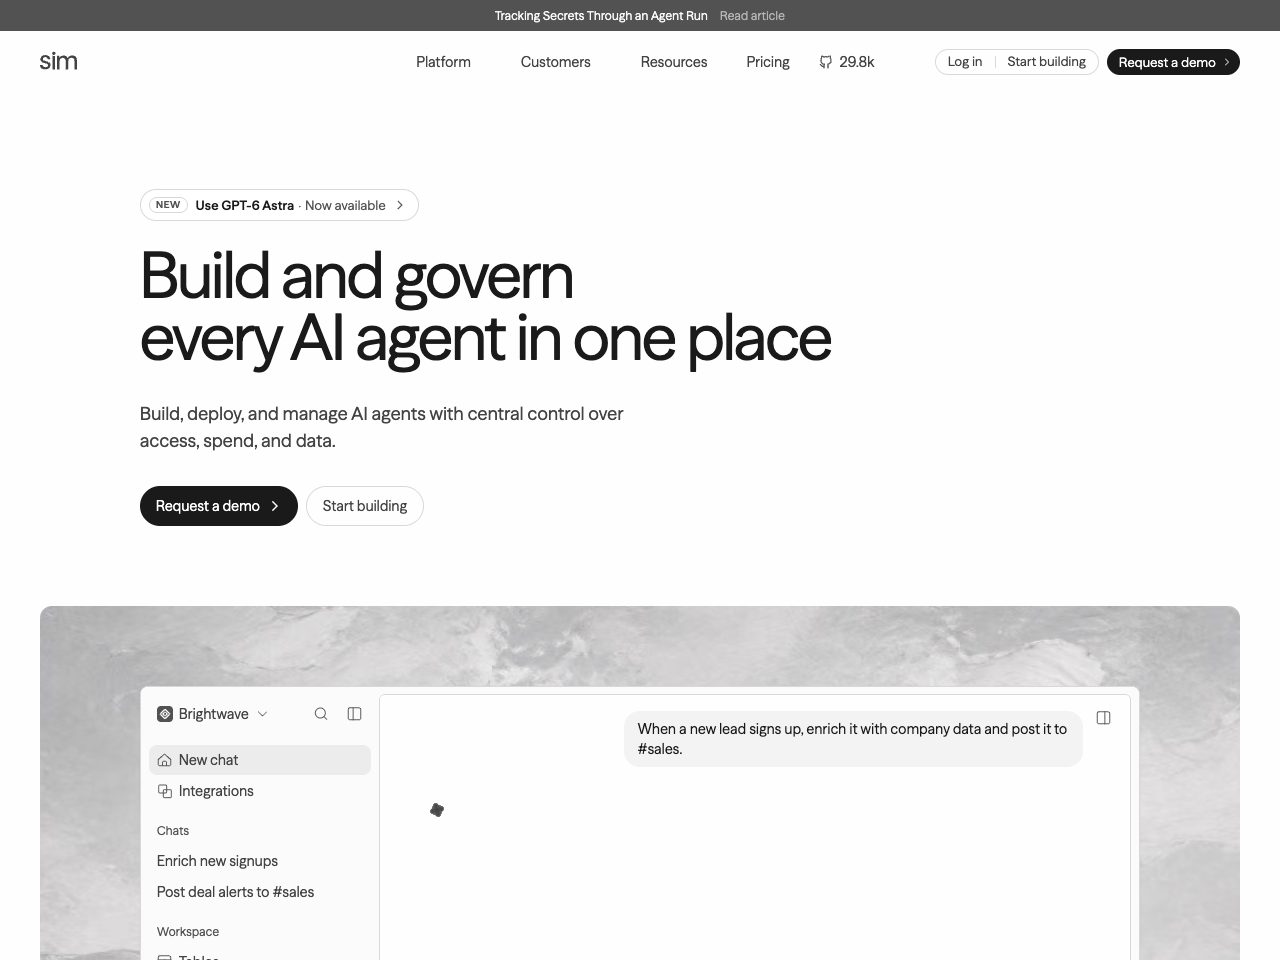Screen dimensions: 1280x960
Task: Click the panel icon at chat top right
Action: 1104,718
